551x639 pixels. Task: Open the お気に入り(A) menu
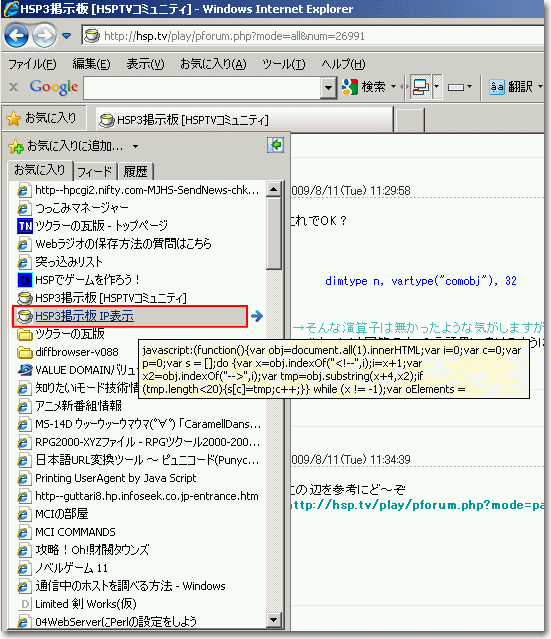pos(213,64)
